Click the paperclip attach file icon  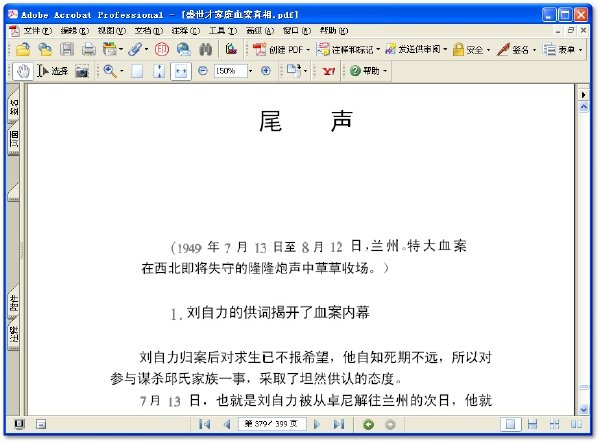135,49
